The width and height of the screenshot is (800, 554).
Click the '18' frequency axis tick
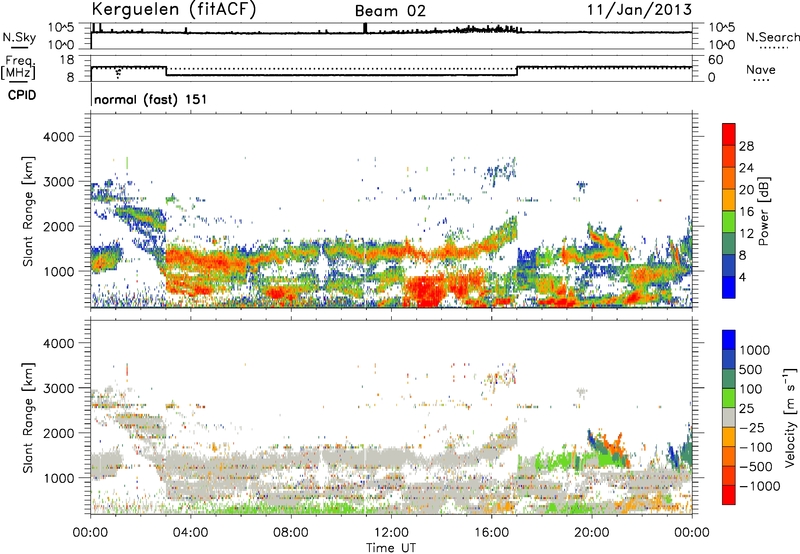pyautogui.click(x=67, y=60)
